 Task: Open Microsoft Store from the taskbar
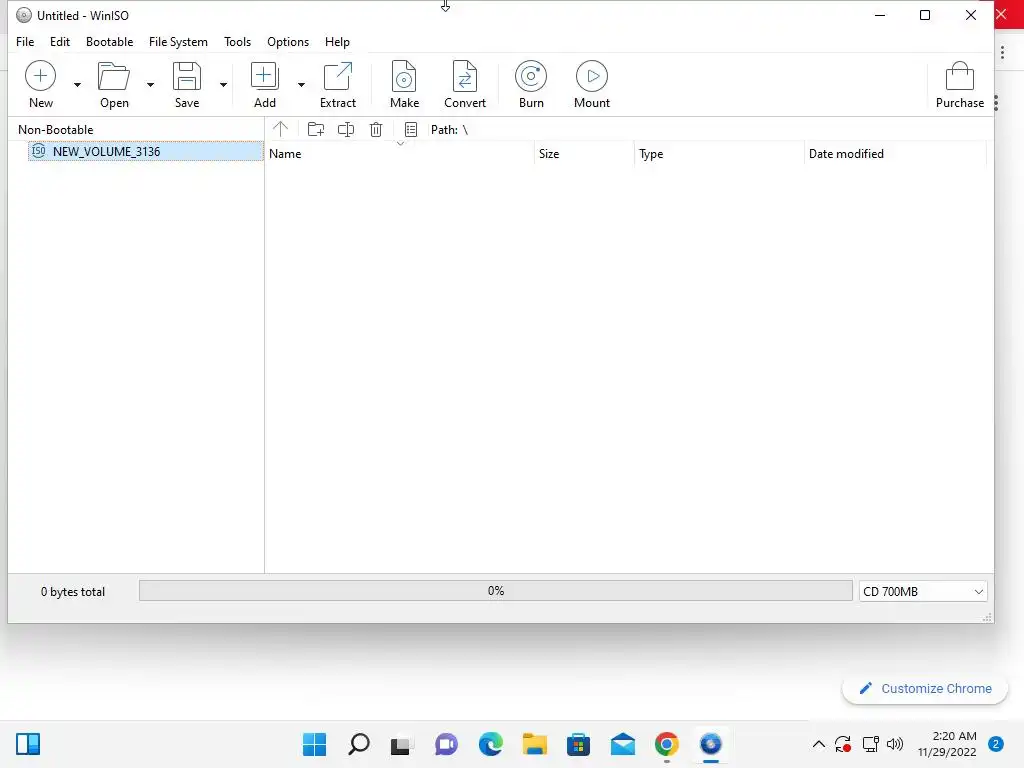point(579,744)
